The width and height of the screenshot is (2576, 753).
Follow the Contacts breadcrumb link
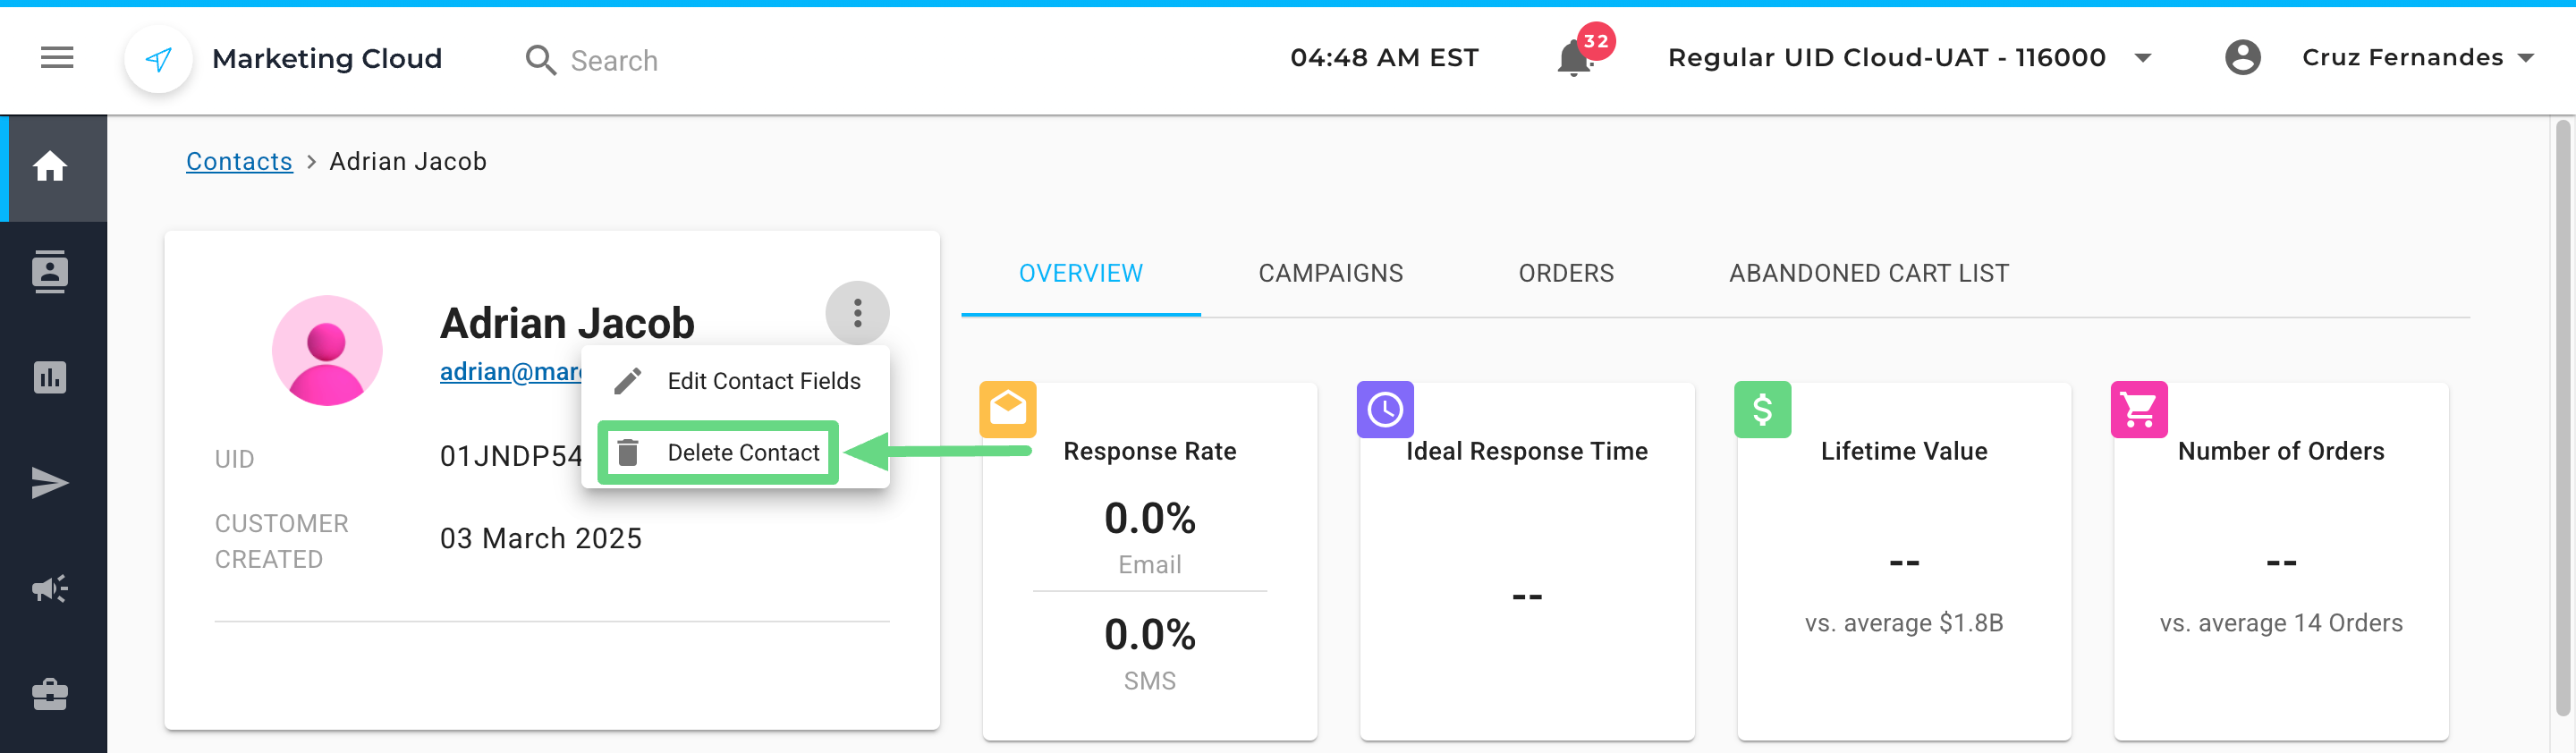[x=239, y=161]
